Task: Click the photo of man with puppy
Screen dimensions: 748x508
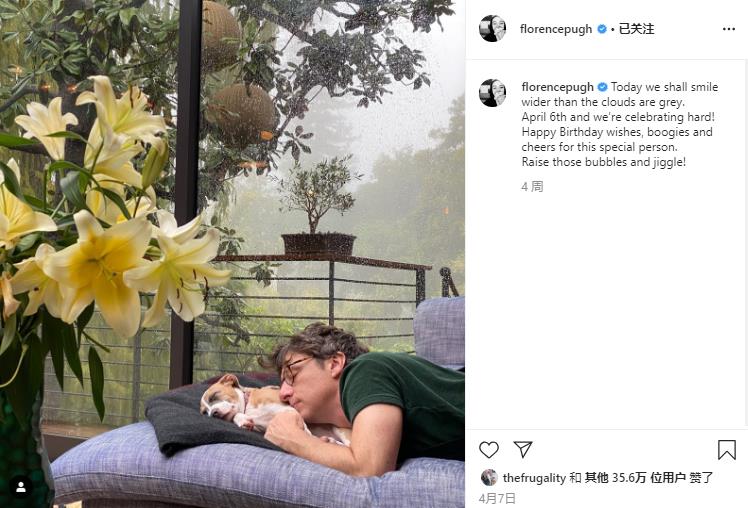Action: pyautogui.click(x=232, y=254)
